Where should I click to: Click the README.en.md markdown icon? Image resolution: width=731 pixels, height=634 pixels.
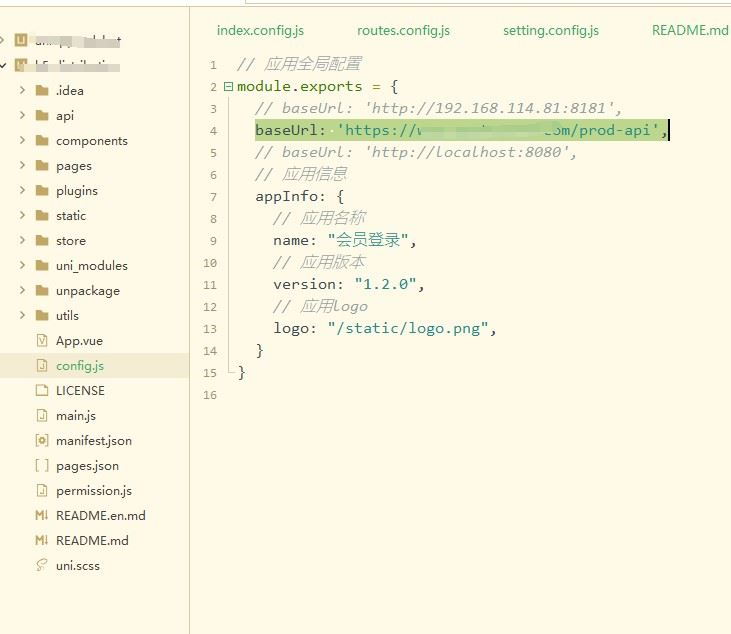click(x=41, y=515)
